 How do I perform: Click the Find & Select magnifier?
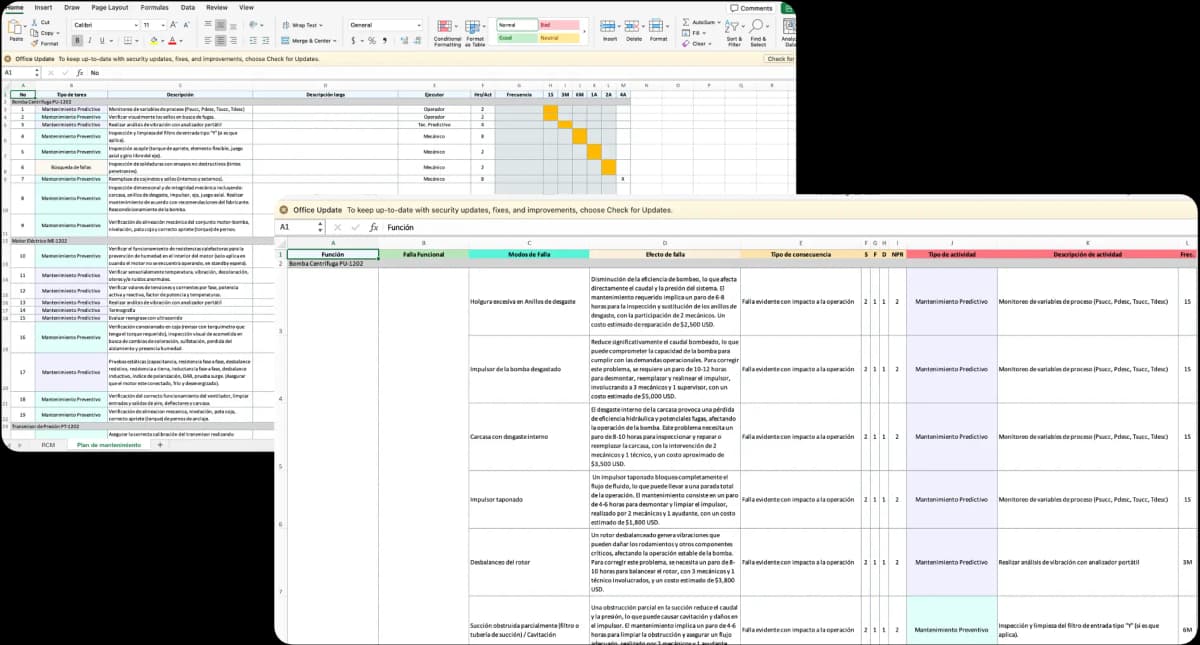(758, 32)
